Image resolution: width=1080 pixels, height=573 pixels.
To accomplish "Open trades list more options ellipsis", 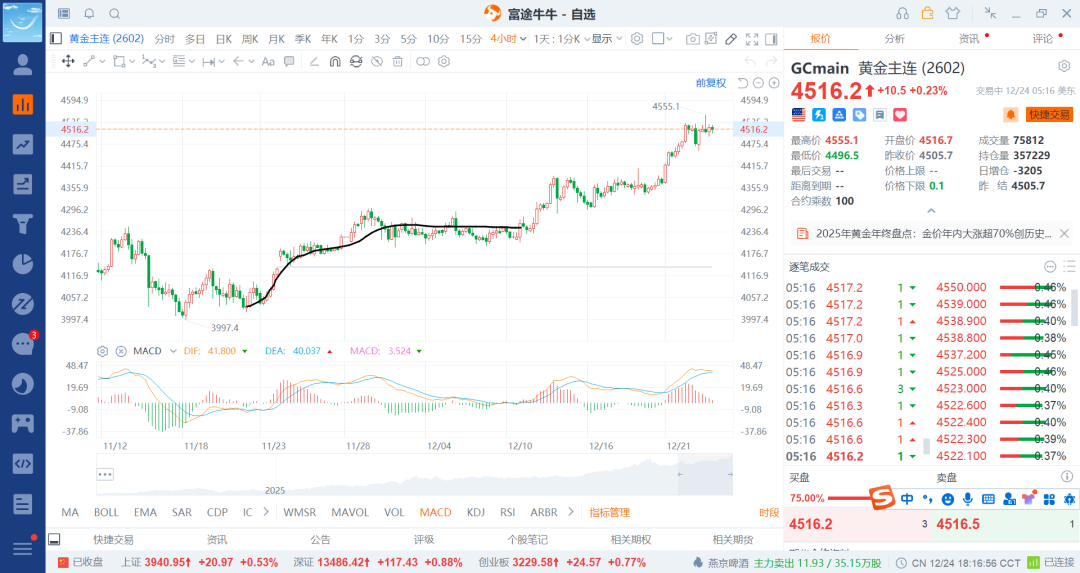I will coord(1050,267).
